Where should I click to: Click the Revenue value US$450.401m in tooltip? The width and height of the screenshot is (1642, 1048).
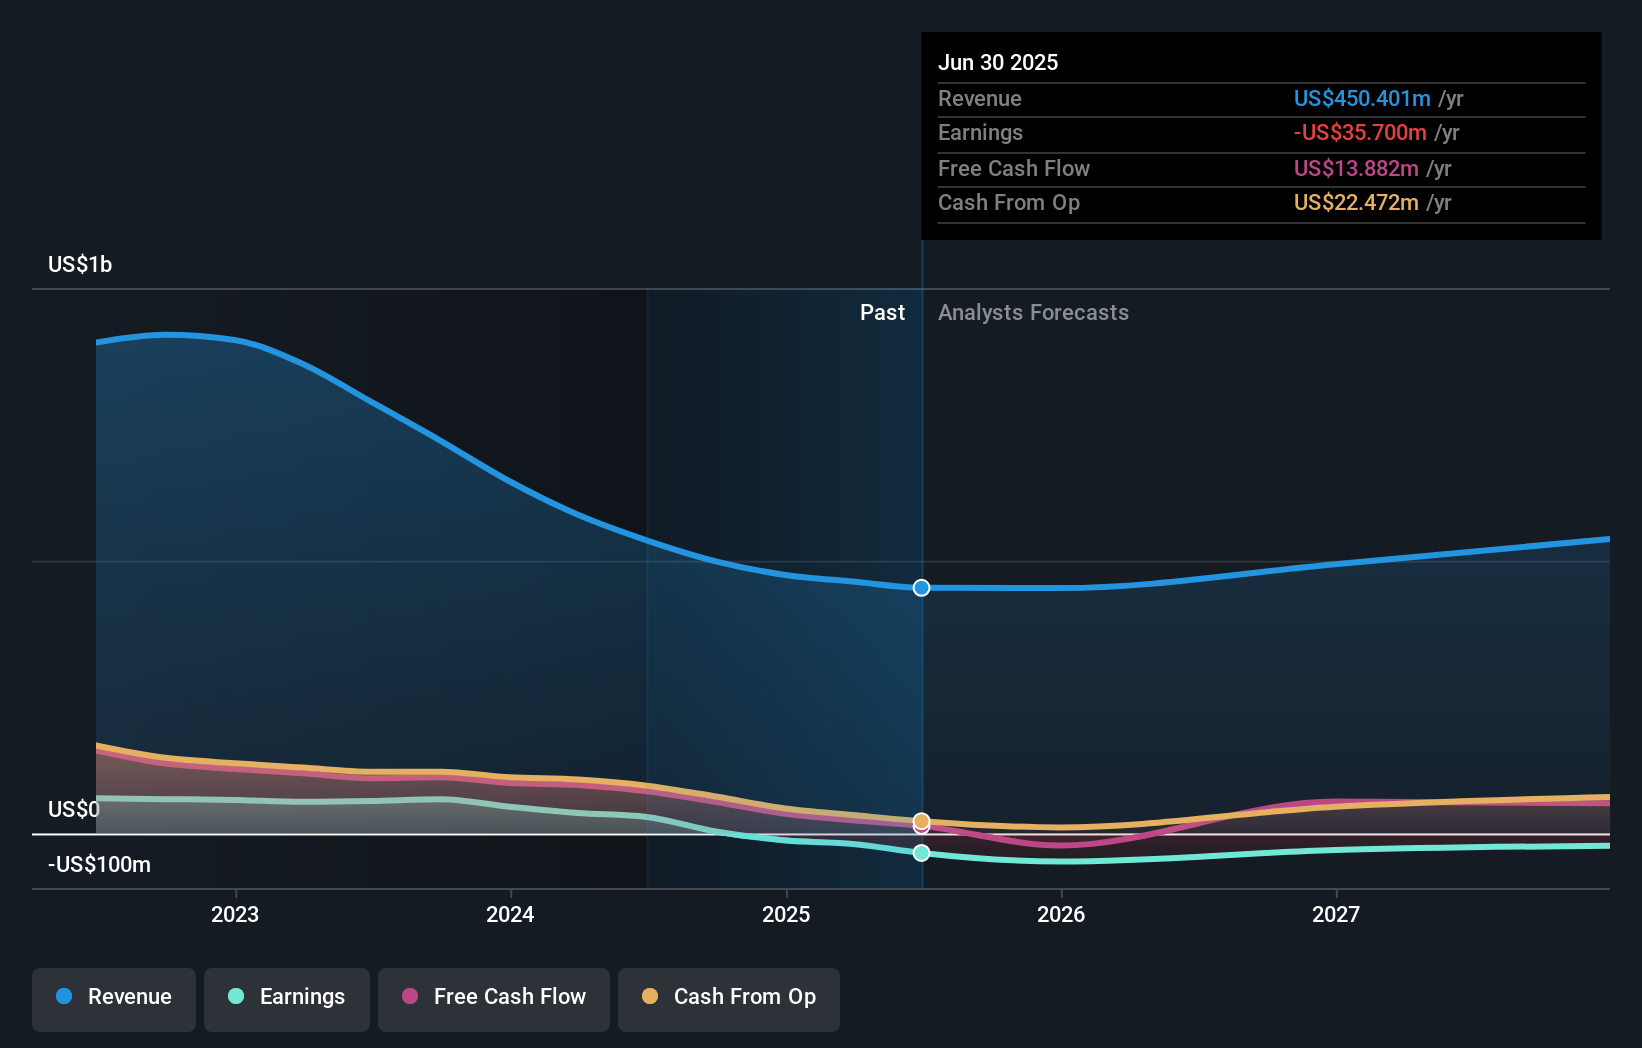pyautogui.click(x=1362, y=98)
